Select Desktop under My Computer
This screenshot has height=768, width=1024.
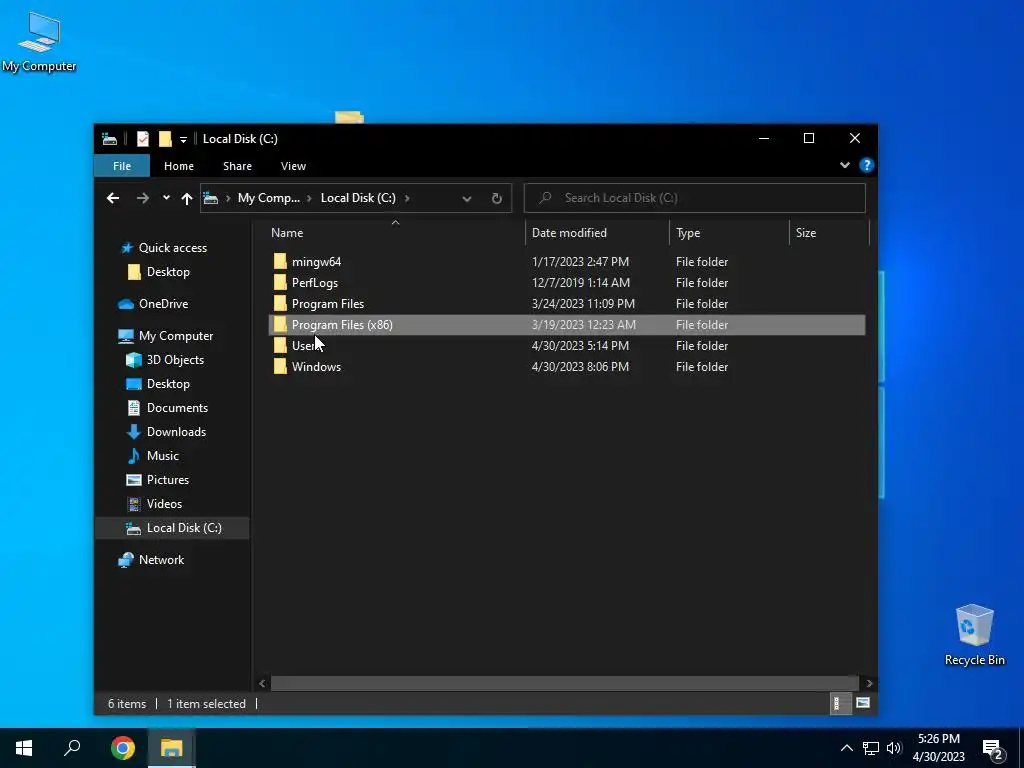click(x=168, y=384)
